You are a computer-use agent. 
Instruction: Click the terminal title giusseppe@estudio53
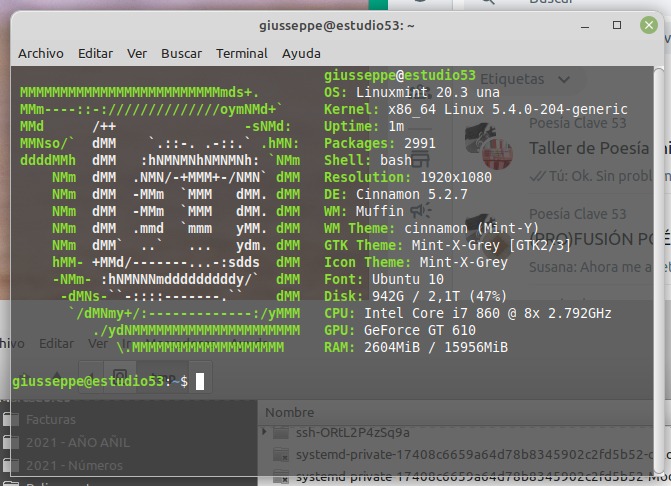click(x=336, y=26)
